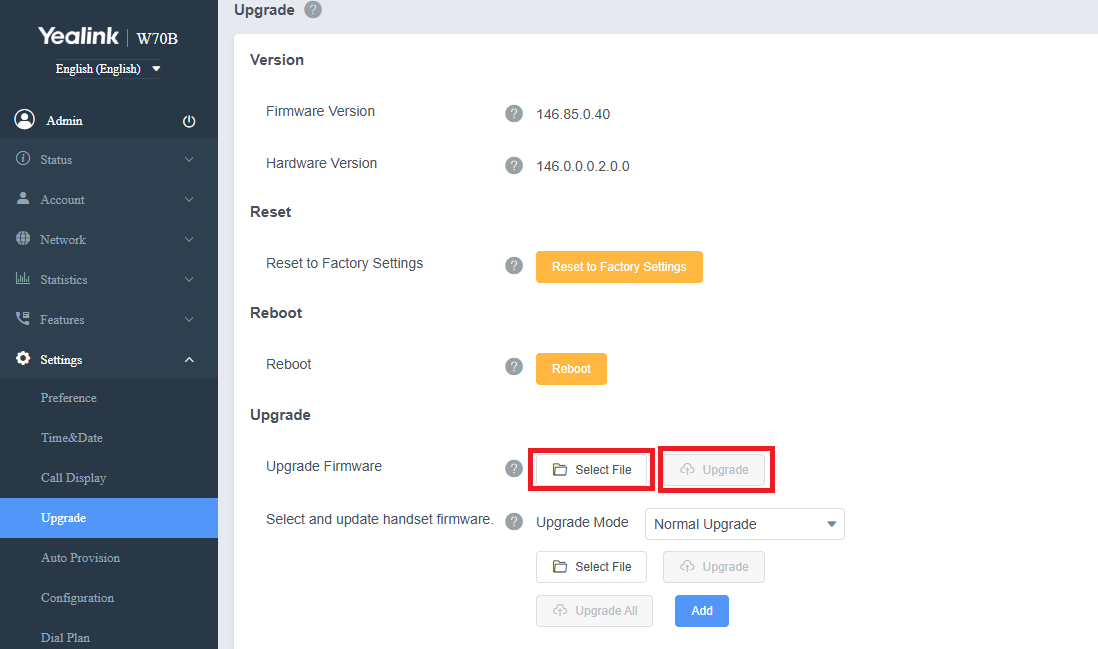Expand the Status menu section

(108, 160)
